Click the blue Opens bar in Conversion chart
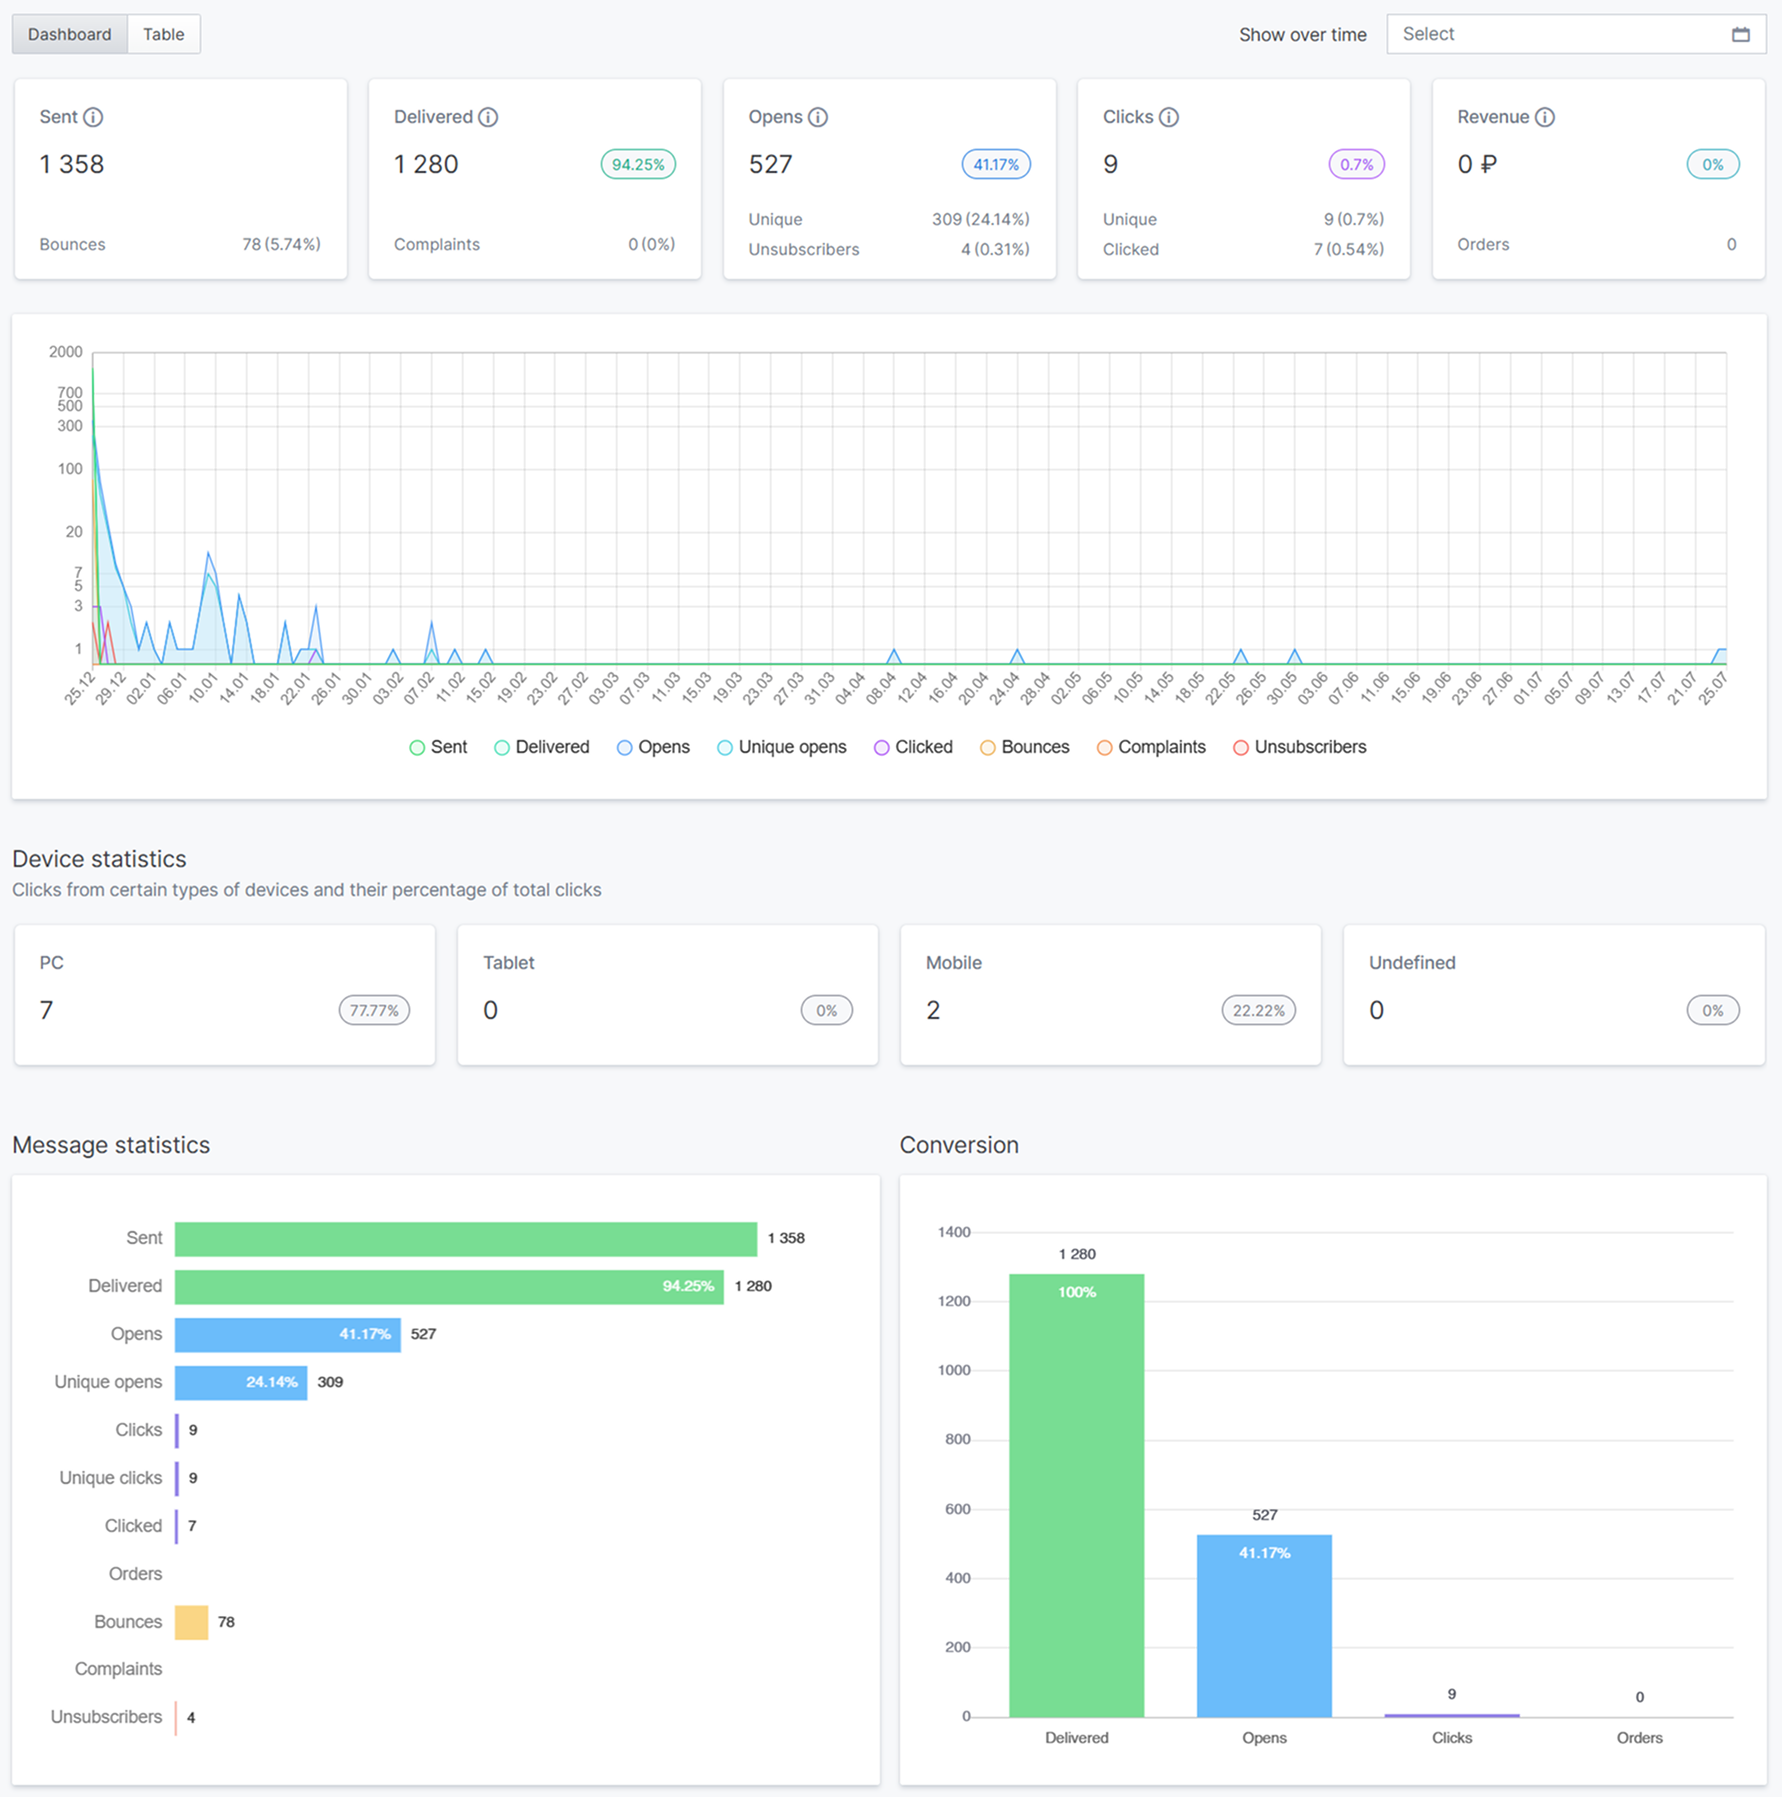 pos(1264,1625)
